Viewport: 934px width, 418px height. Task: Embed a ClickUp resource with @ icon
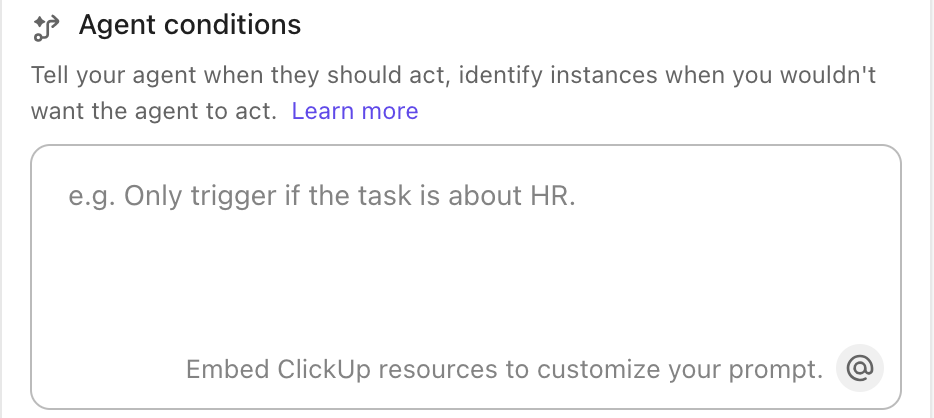click(x=860, y=369)
